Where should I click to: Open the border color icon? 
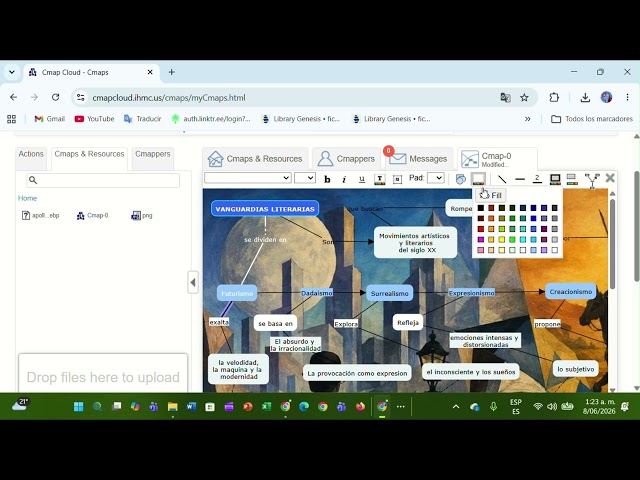[555, 179]
